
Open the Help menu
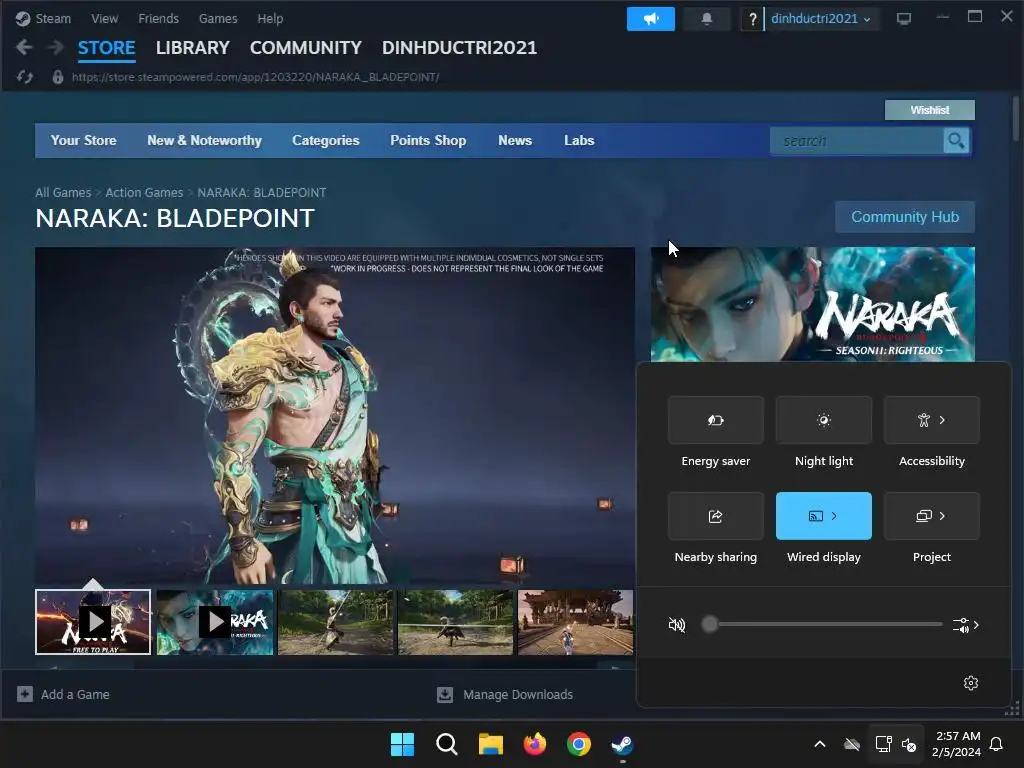(270, 18)
